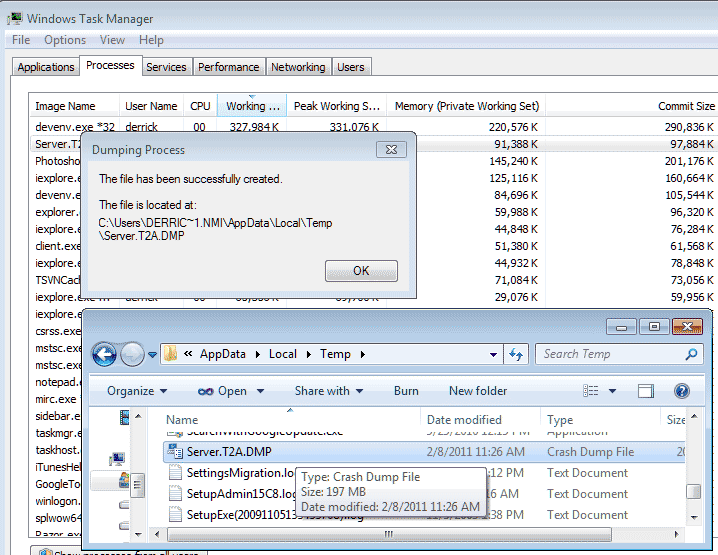Click the Help question mark icon
The width and height of the screenshot is (718, 555).
[682, 391]
